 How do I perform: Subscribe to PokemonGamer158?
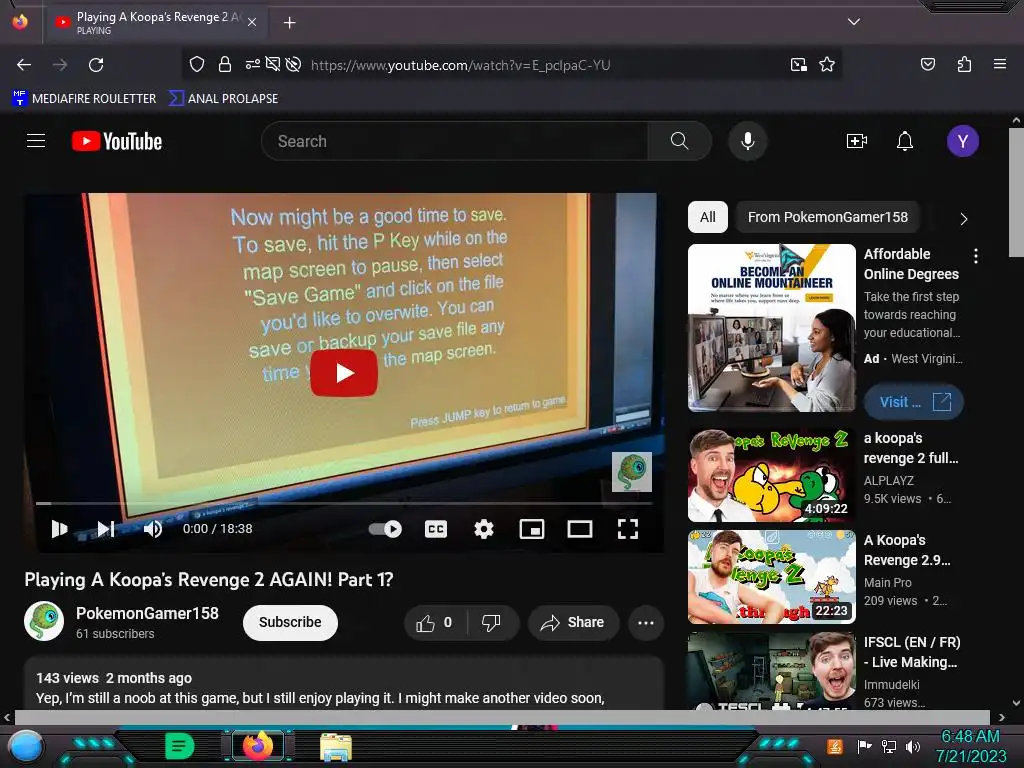point(290,622)
